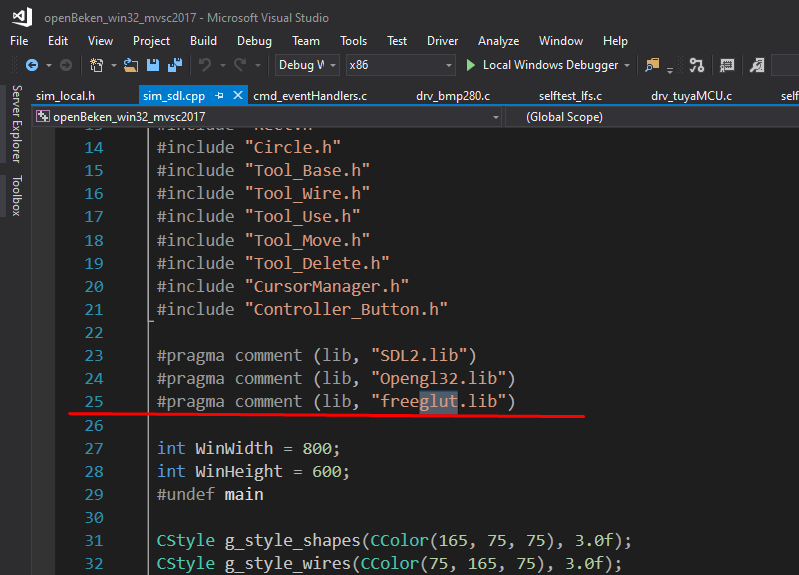799x575 pixels.
Task: Open the Redo history dropdown arrow
Action: click(258, 65)
